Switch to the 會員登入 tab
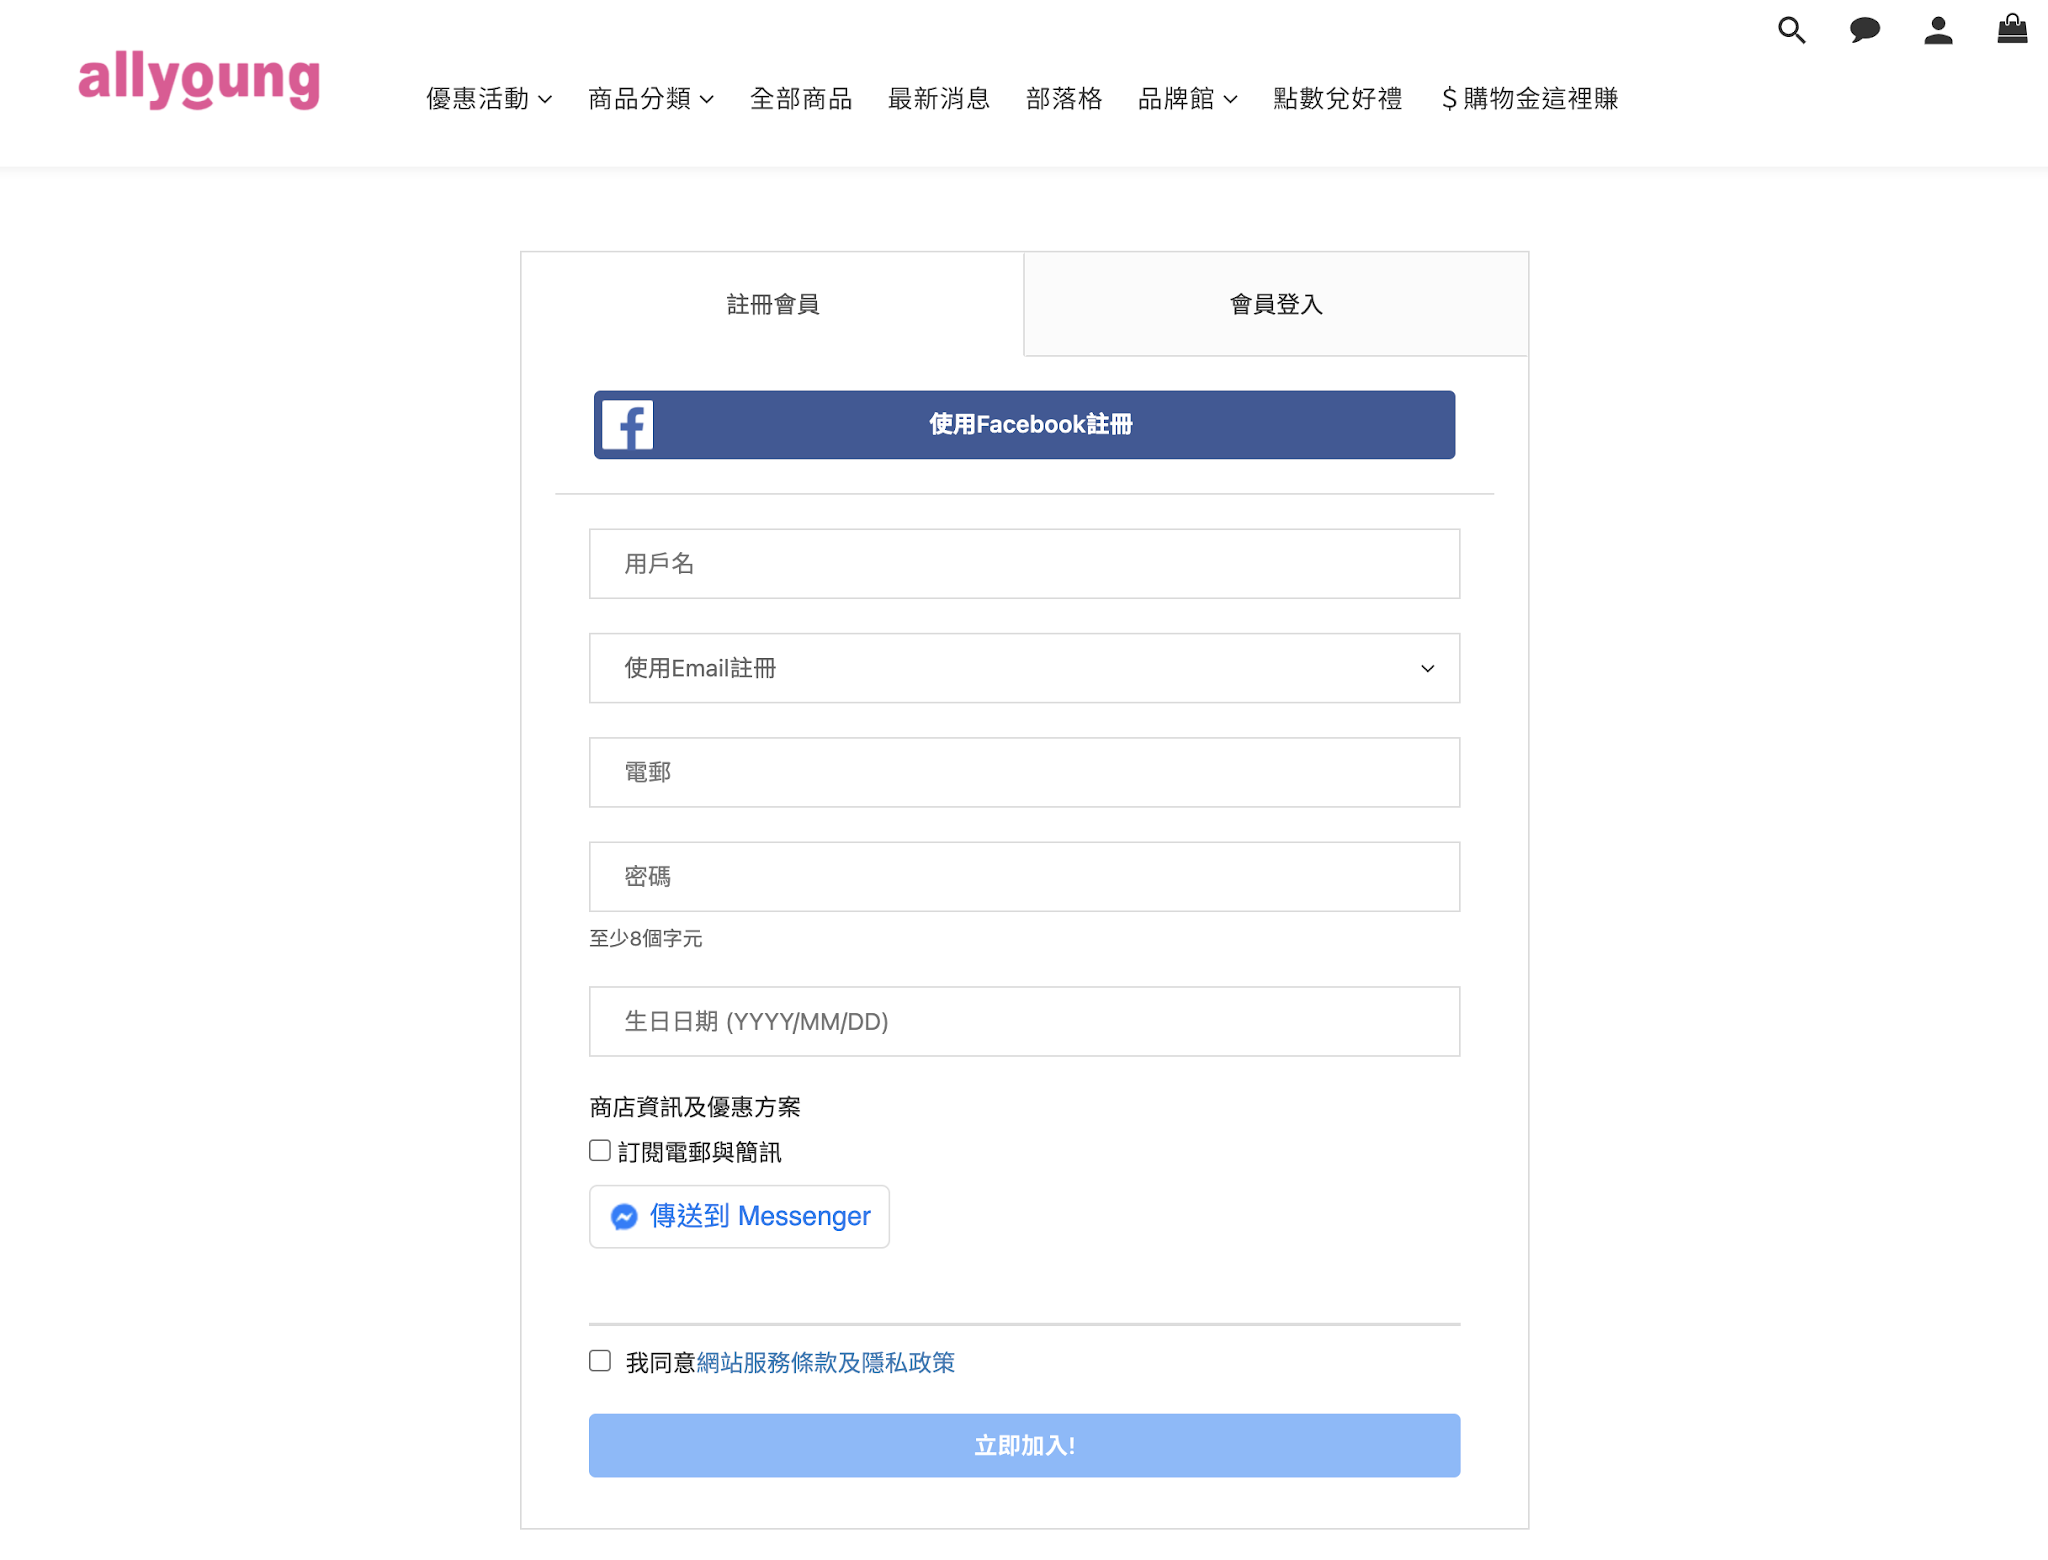2048x1560 pixels. [1275, 304]
